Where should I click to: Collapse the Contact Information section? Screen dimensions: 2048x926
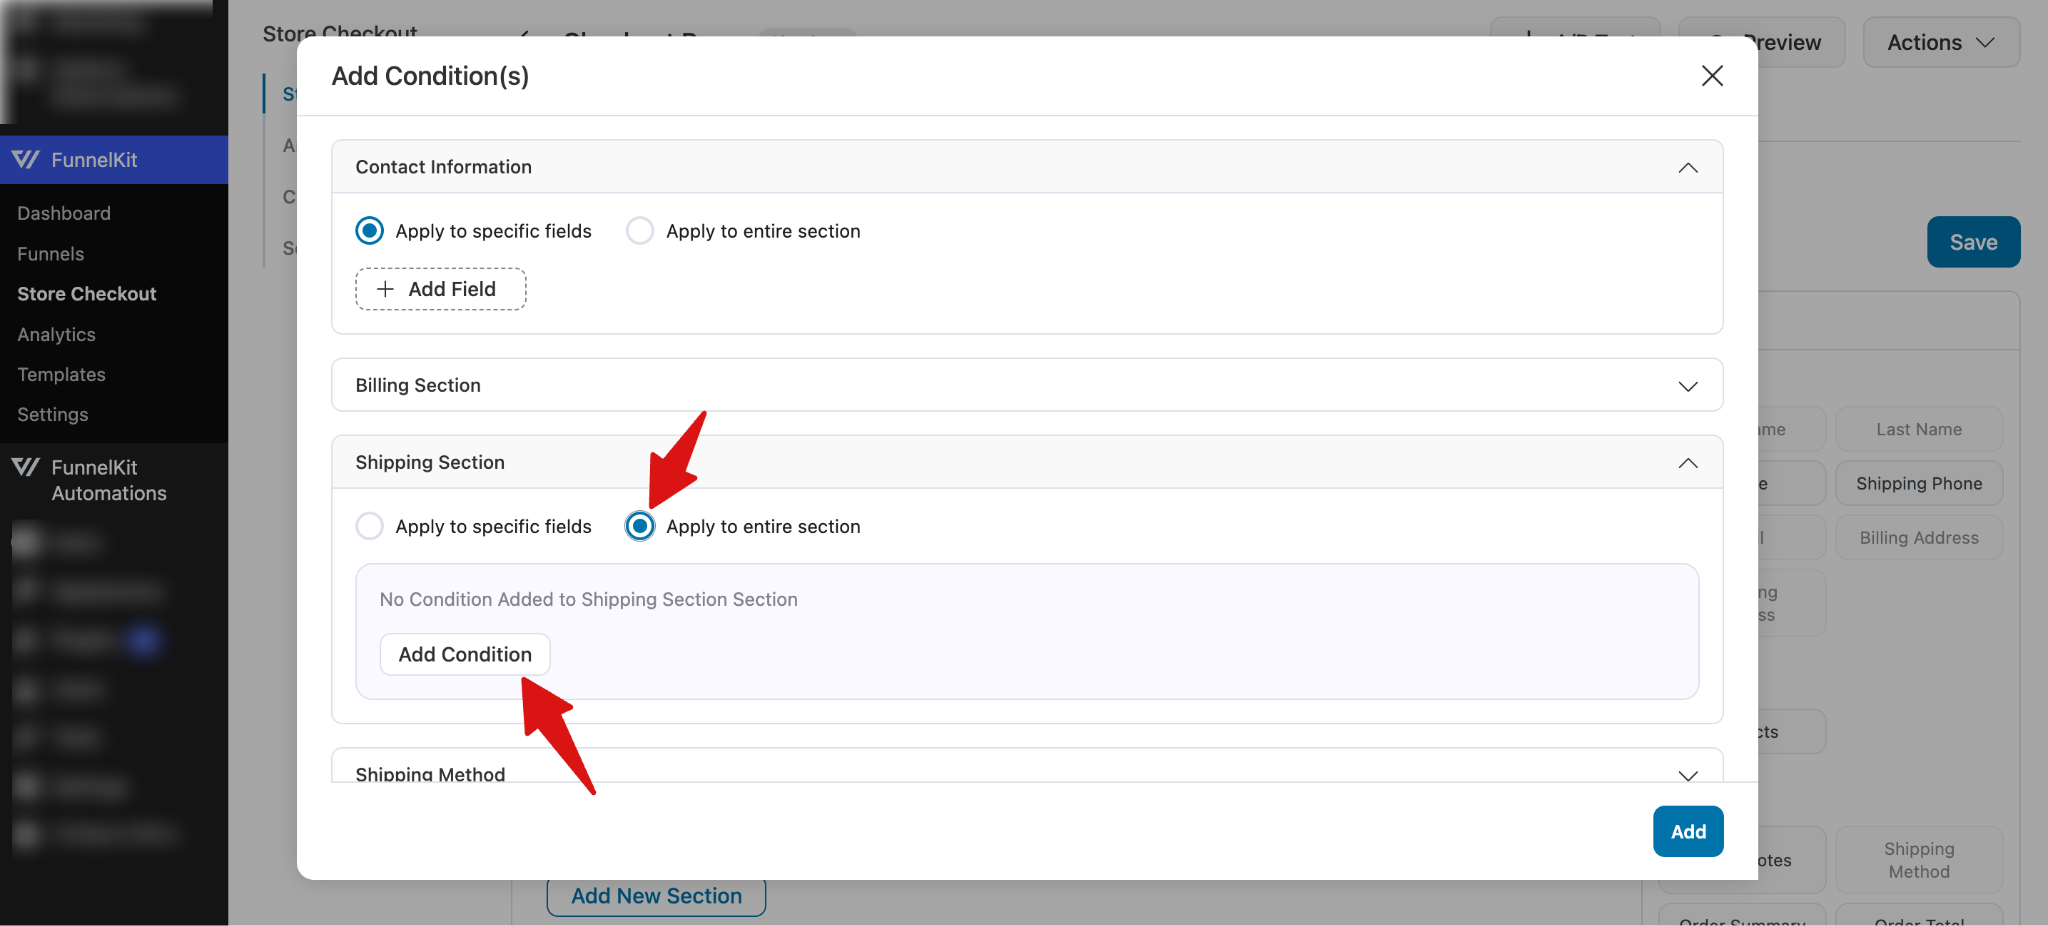(1689, 167)
